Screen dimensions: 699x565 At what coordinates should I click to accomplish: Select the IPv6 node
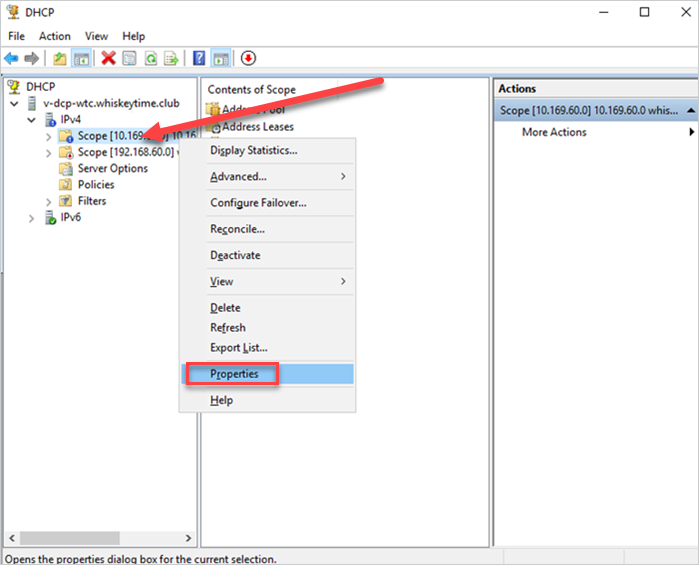coord(70,217)
